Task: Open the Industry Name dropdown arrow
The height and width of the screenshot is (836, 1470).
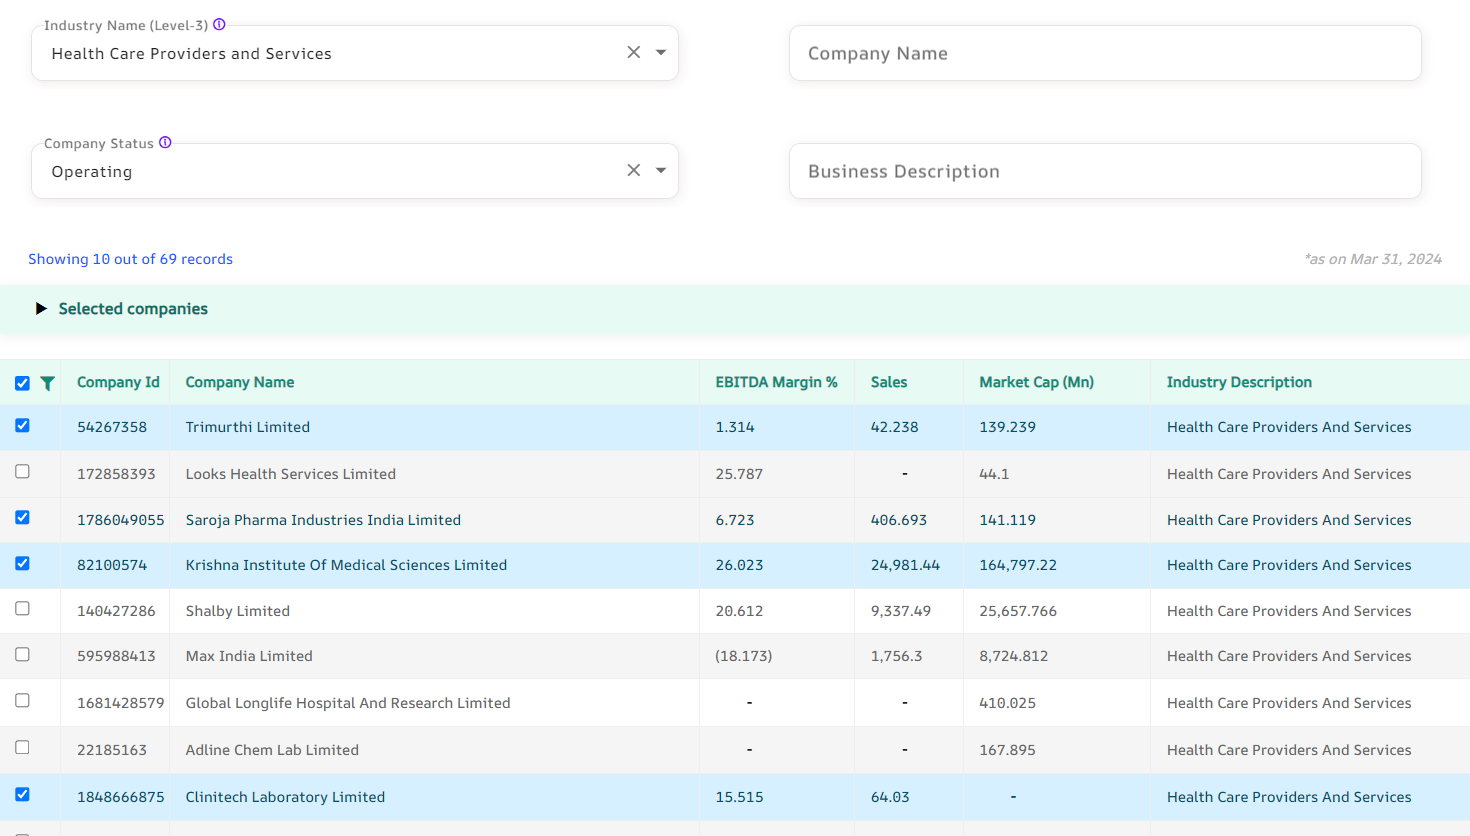Action: [x=661, y=53]
